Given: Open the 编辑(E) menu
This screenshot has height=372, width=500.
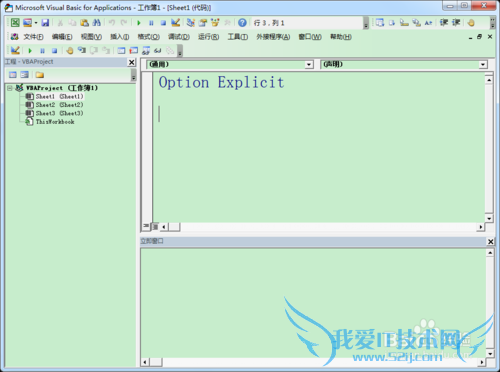Looking at the screenshot, I should point(62,37).
